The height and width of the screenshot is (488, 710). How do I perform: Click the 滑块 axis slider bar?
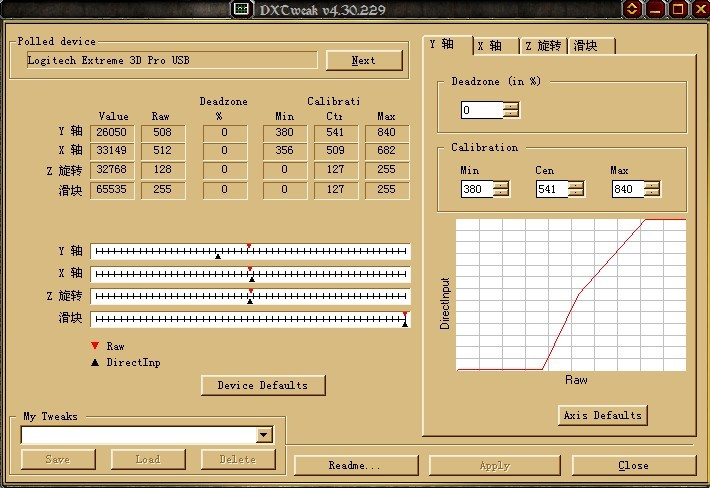tap(250, 319)
